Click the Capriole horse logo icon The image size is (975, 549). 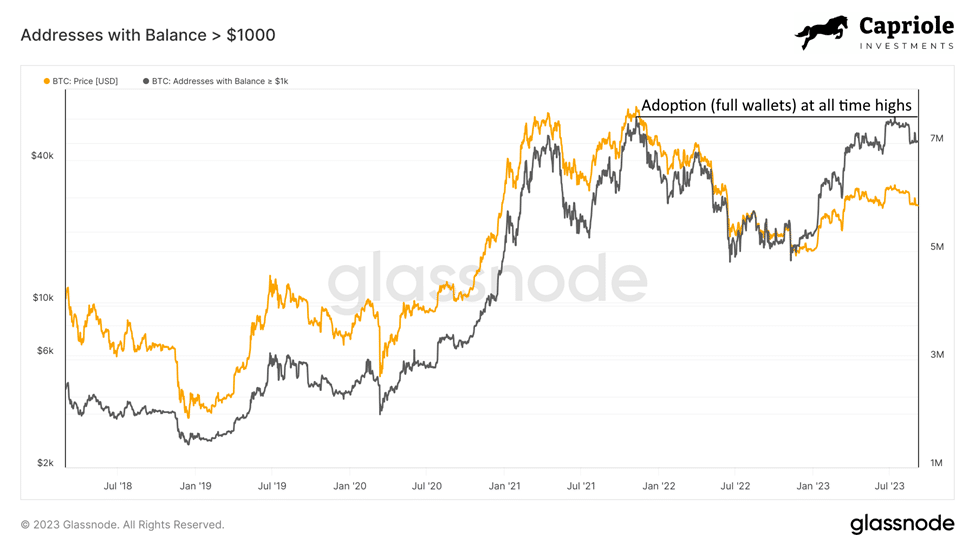click(822, 32)
